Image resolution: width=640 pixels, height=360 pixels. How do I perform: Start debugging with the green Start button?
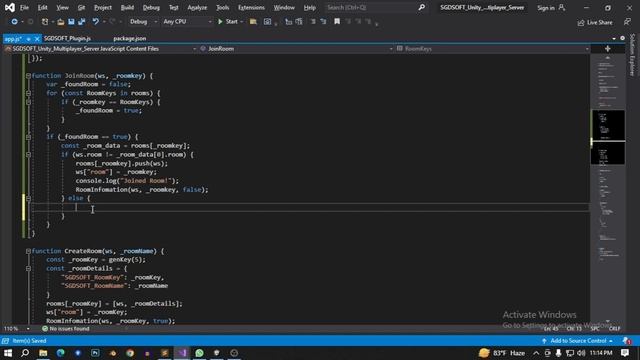pos(228,22)
